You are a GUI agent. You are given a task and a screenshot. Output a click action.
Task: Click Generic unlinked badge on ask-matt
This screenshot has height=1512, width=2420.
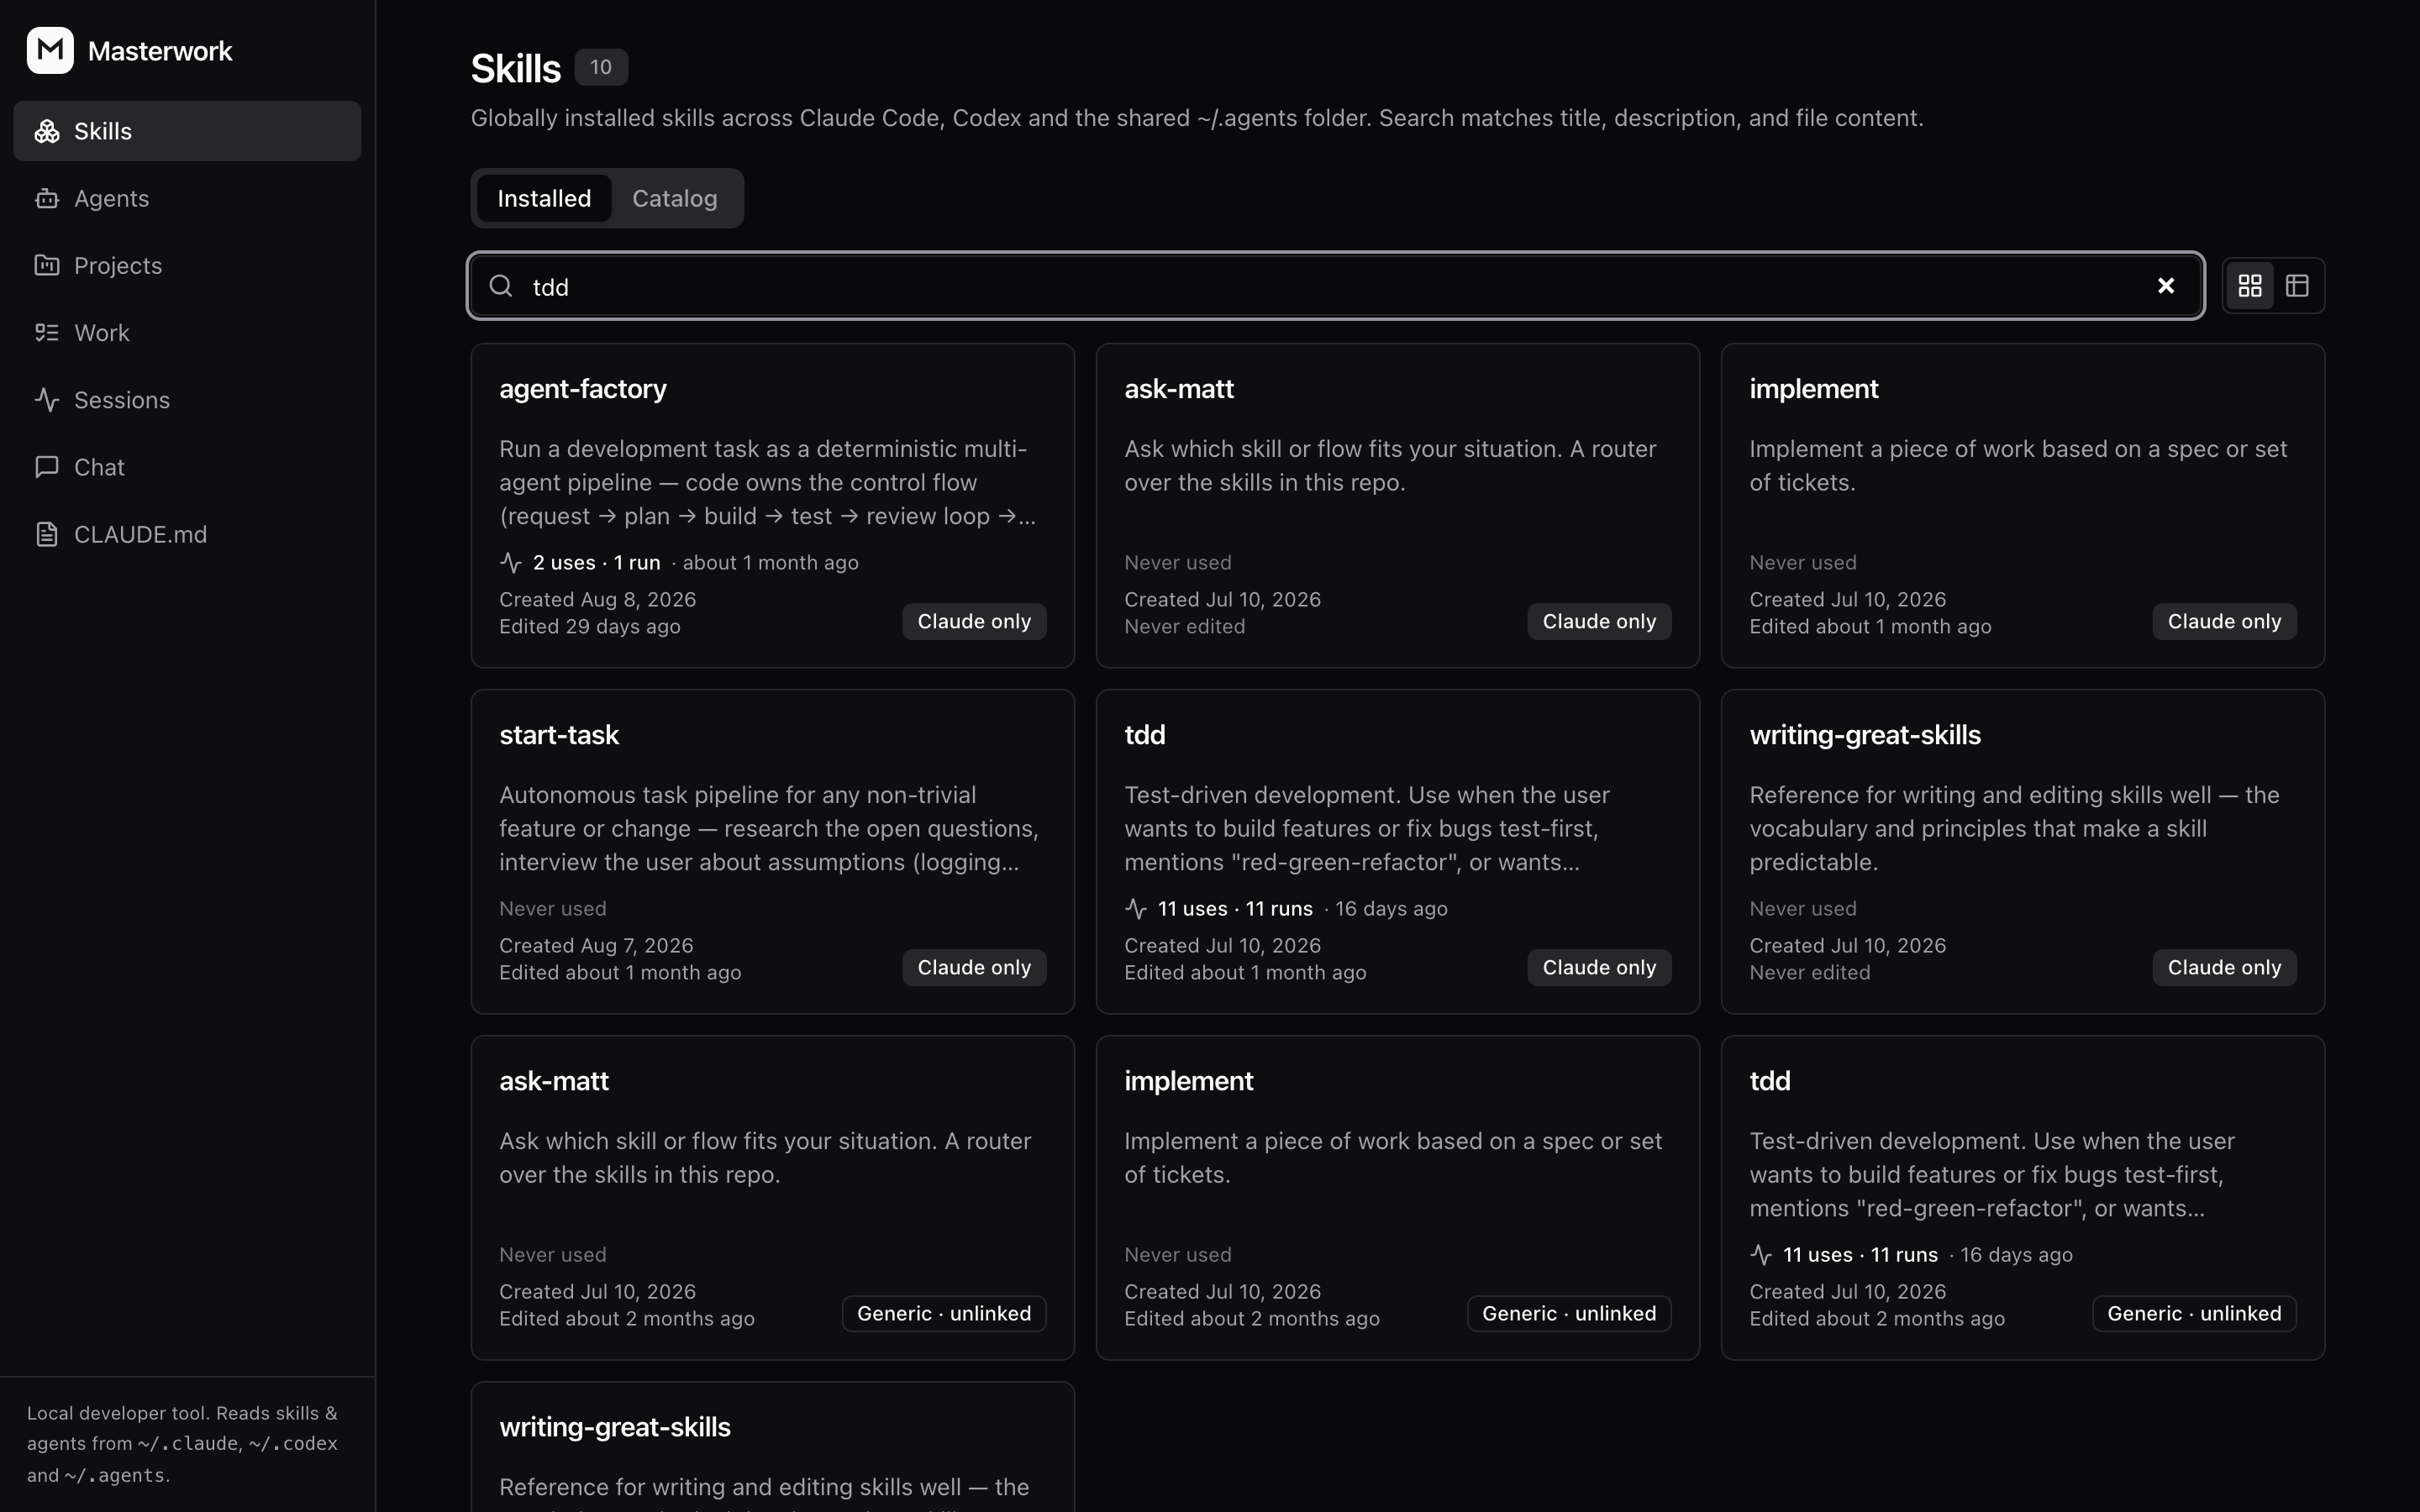944,1313
